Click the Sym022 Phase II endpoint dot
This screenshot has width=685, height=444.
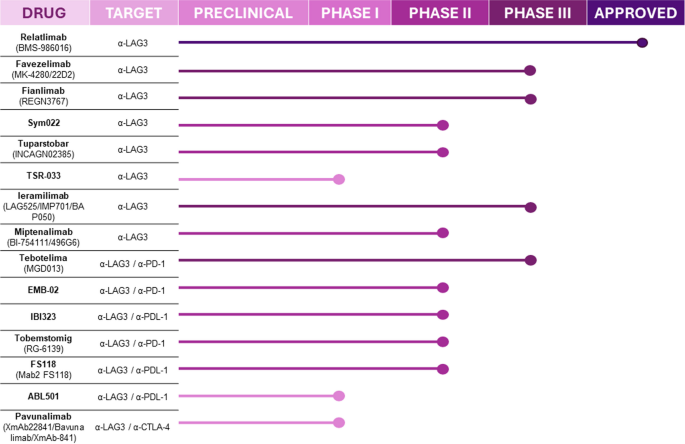pos(443,125)
